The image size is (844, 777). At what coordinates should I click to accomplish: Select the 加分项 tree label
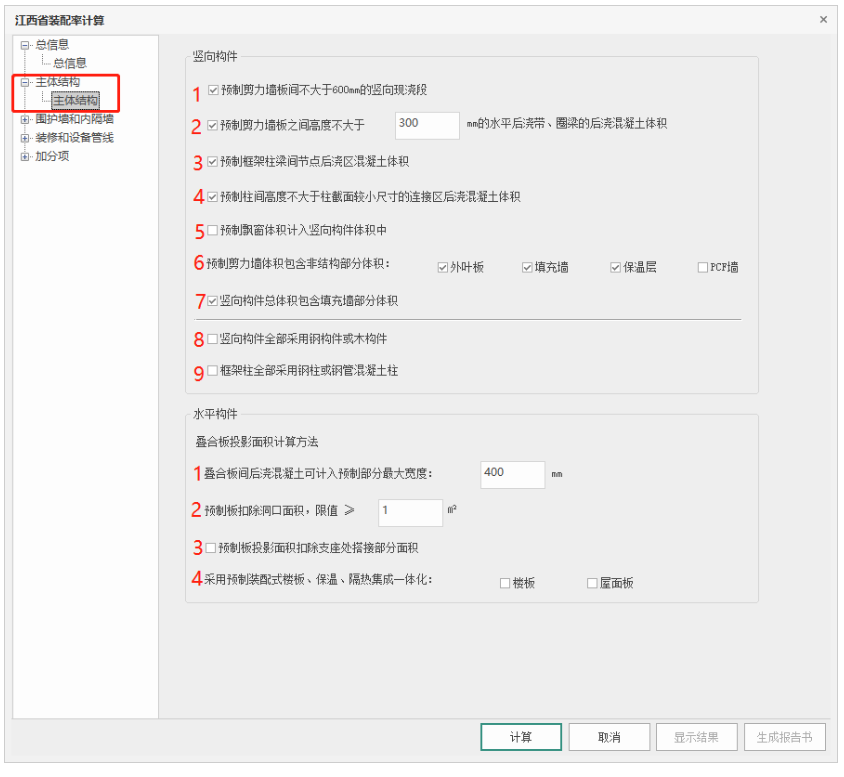point(52,157)
